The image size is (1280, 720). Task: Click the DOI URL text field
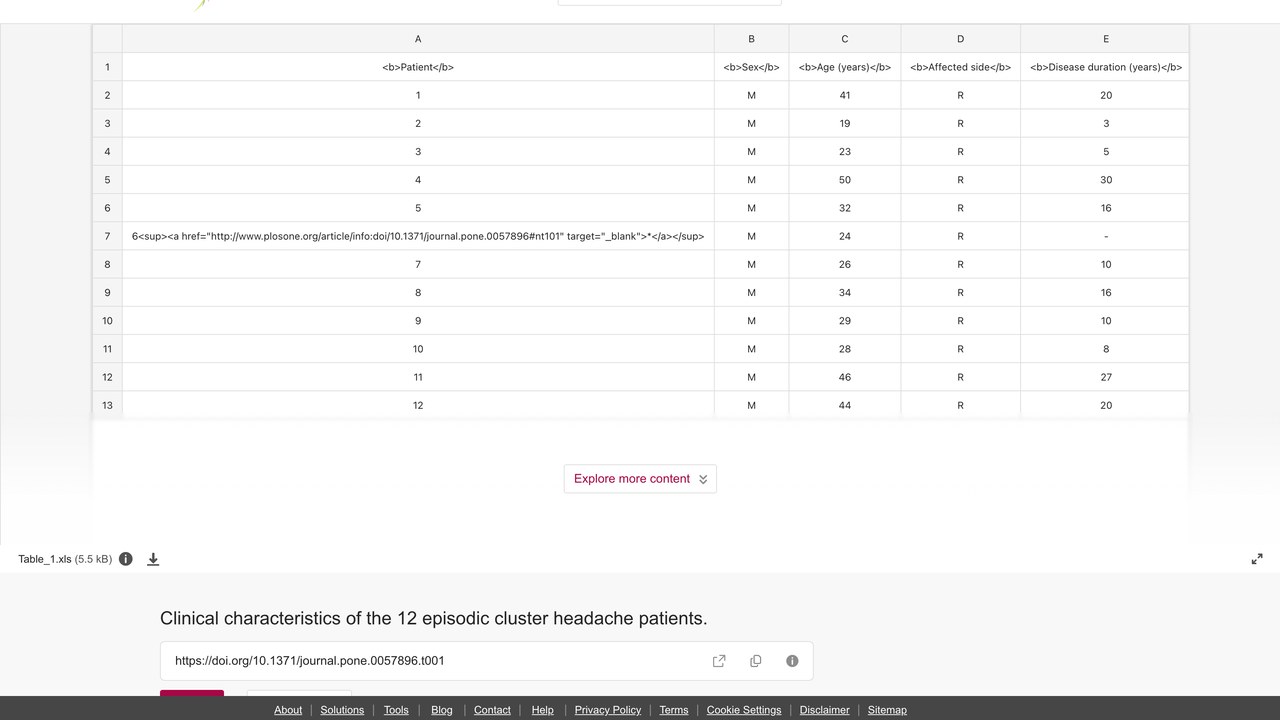pos(487,661)
